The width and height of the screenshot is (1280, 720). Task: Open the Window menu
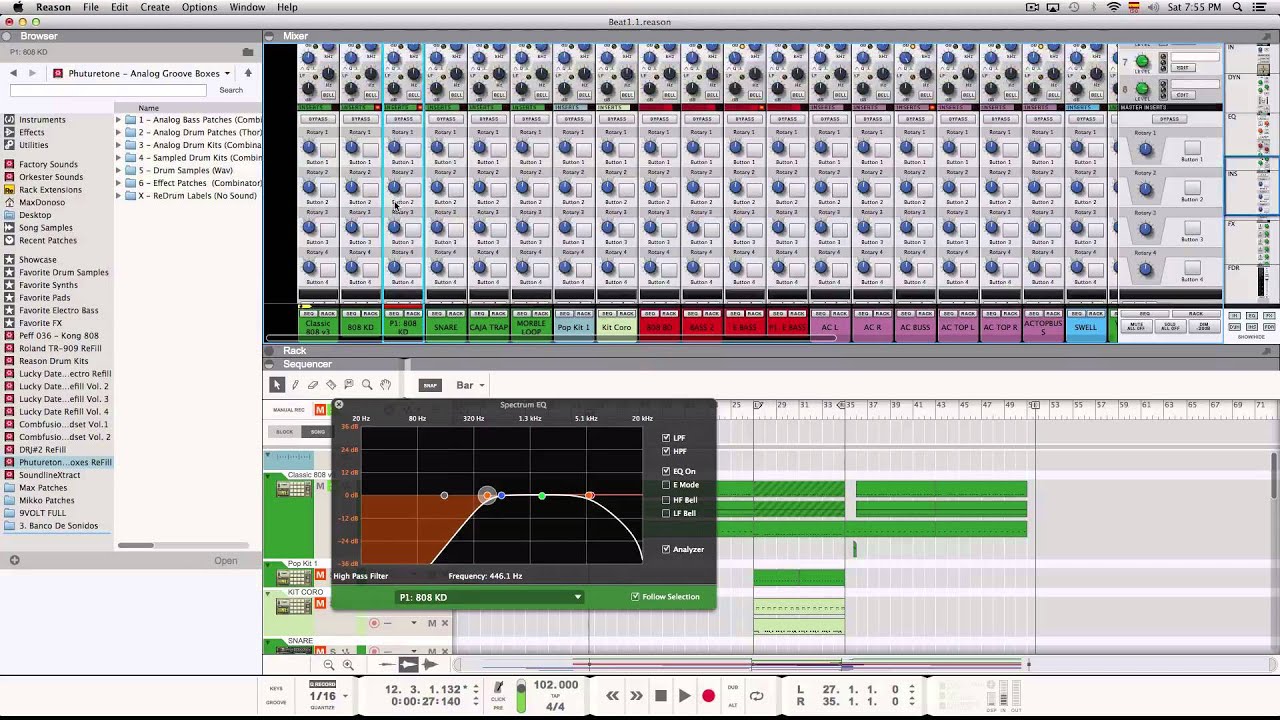point(247,7)
